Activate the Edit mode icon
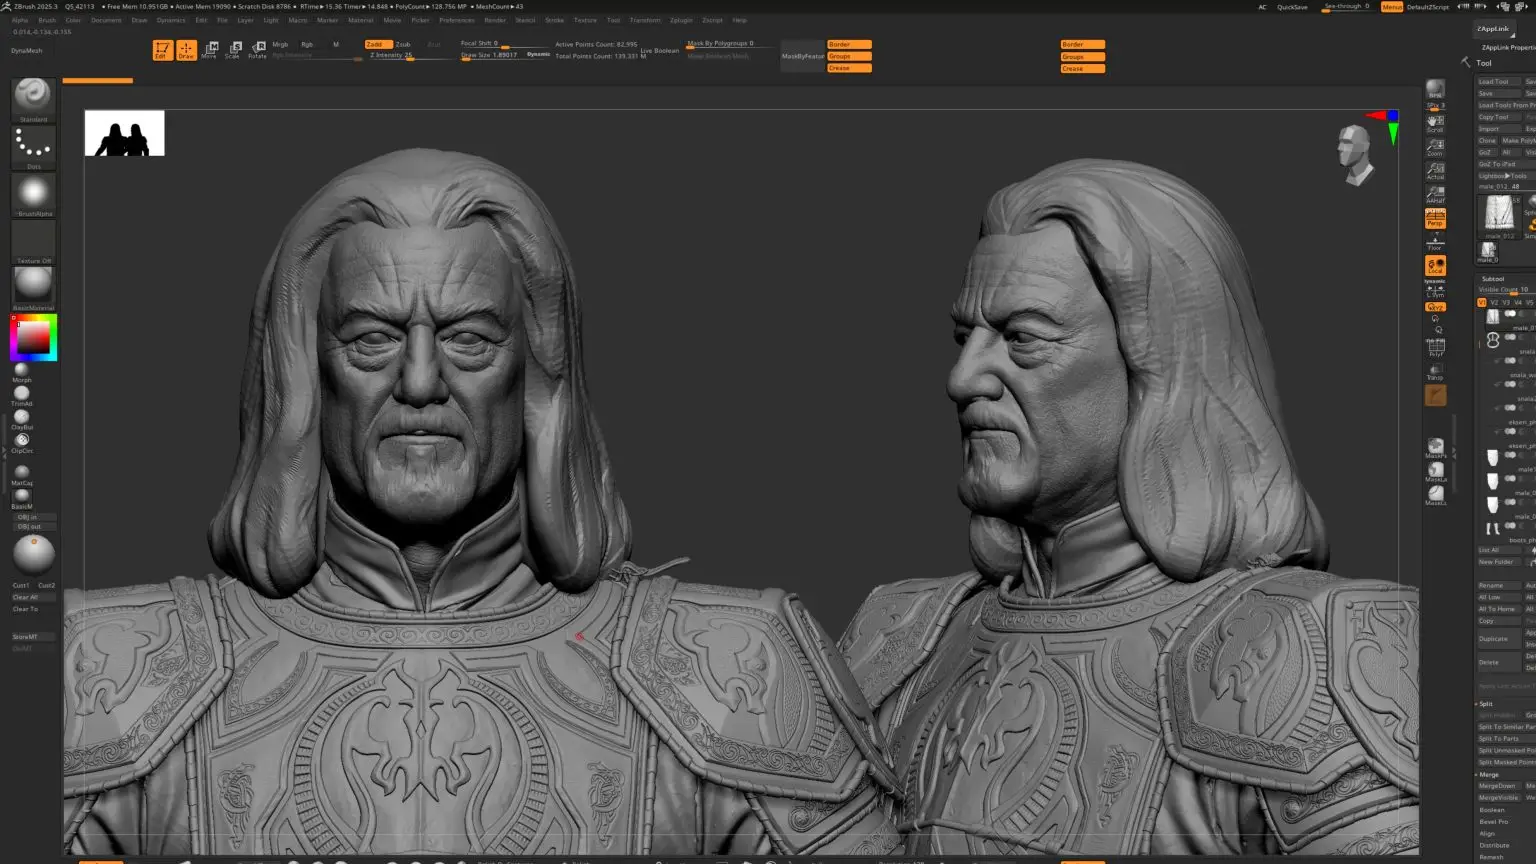This screenshot has width=1536, height=864. coord(162,50)
